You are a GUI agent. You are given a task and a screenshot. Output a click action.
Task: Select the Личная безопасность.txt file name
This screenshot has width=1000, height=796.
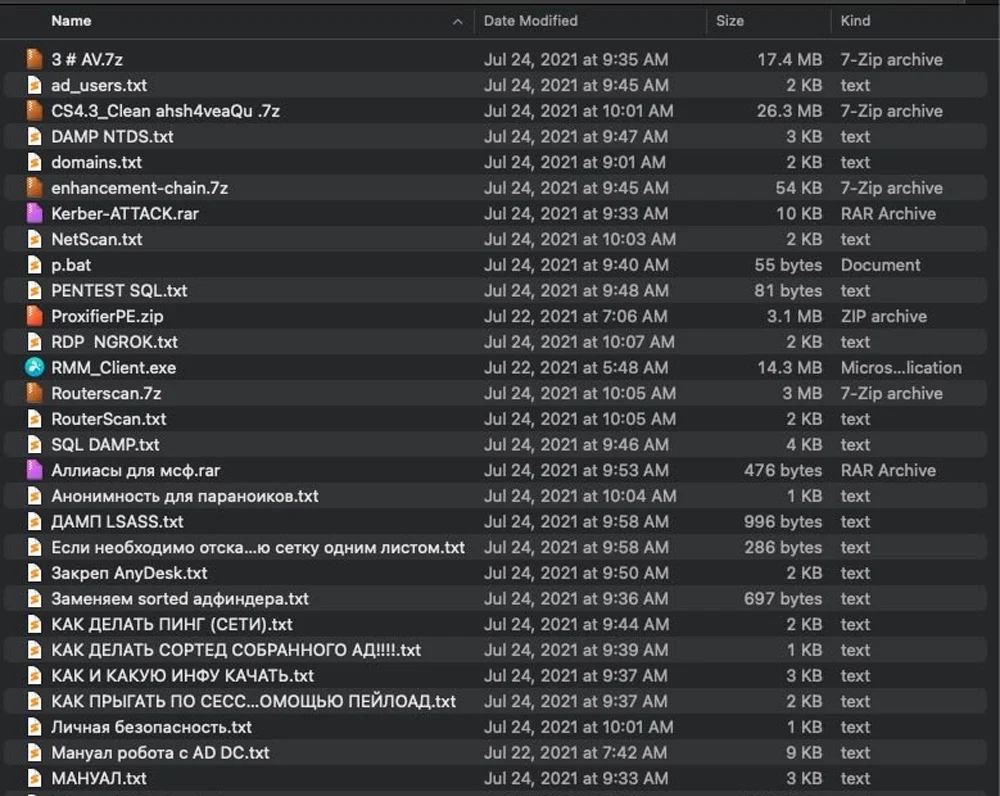click(x=151, y=727)
